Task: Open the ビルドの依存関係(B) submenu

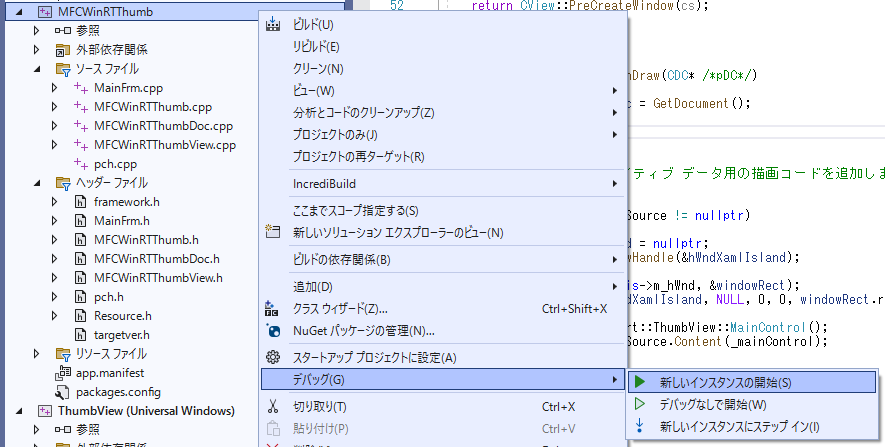Action: point(444,260)
